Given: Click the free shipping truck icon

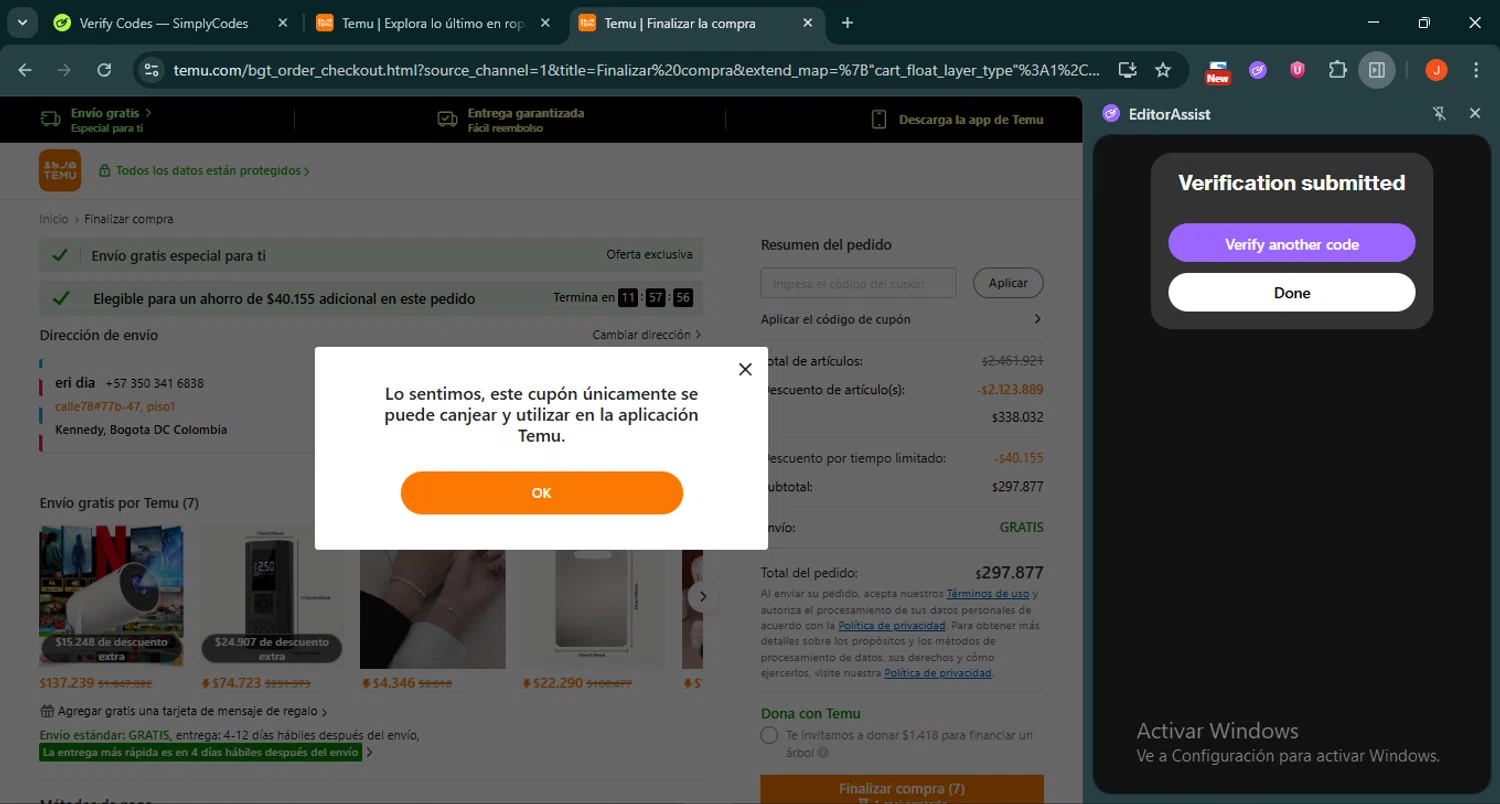Looking at the screenshot, I should pos(50,119).
